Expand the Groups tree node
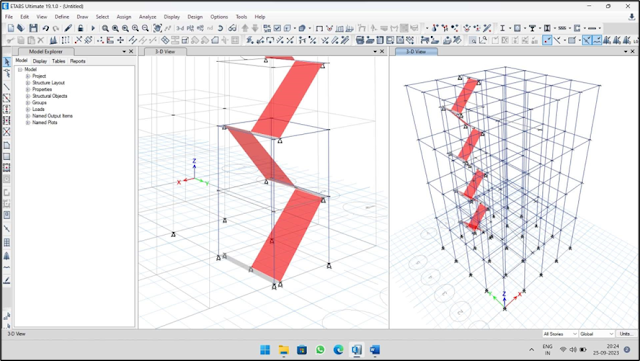 (x=28, y=103)
